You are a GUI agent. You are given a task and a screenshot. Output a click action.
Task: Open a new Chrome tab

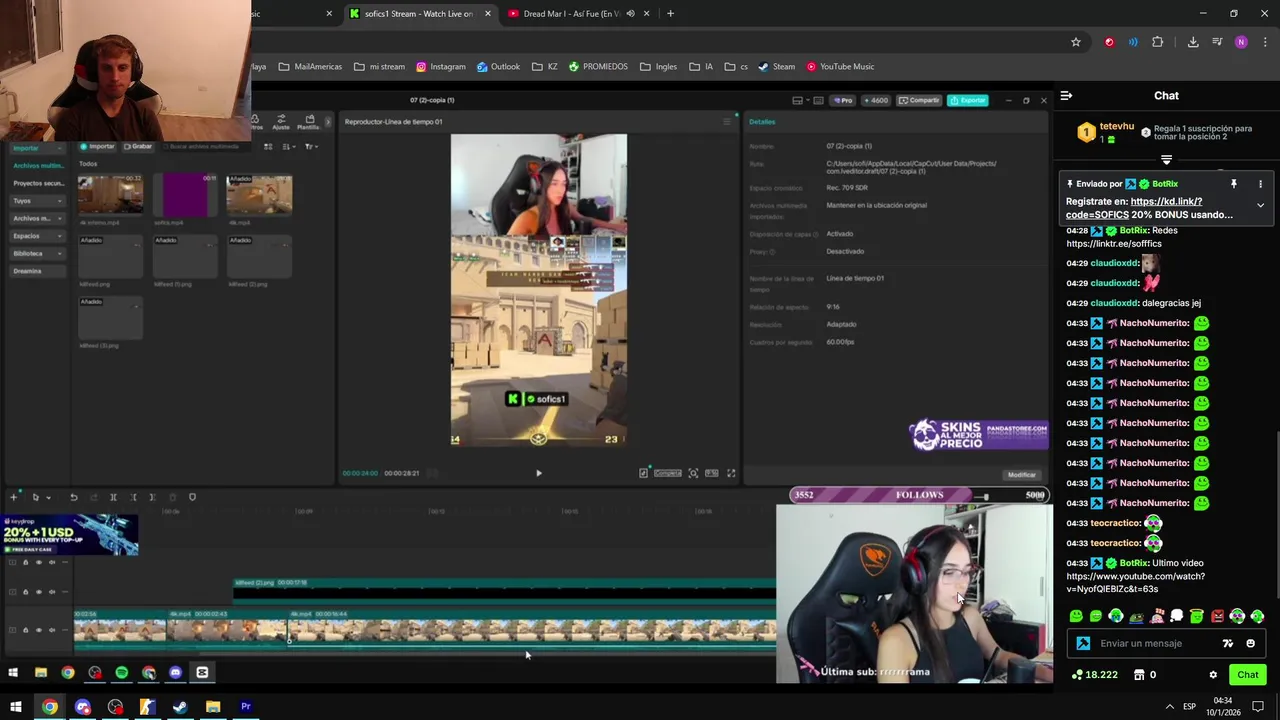[670, 14]
